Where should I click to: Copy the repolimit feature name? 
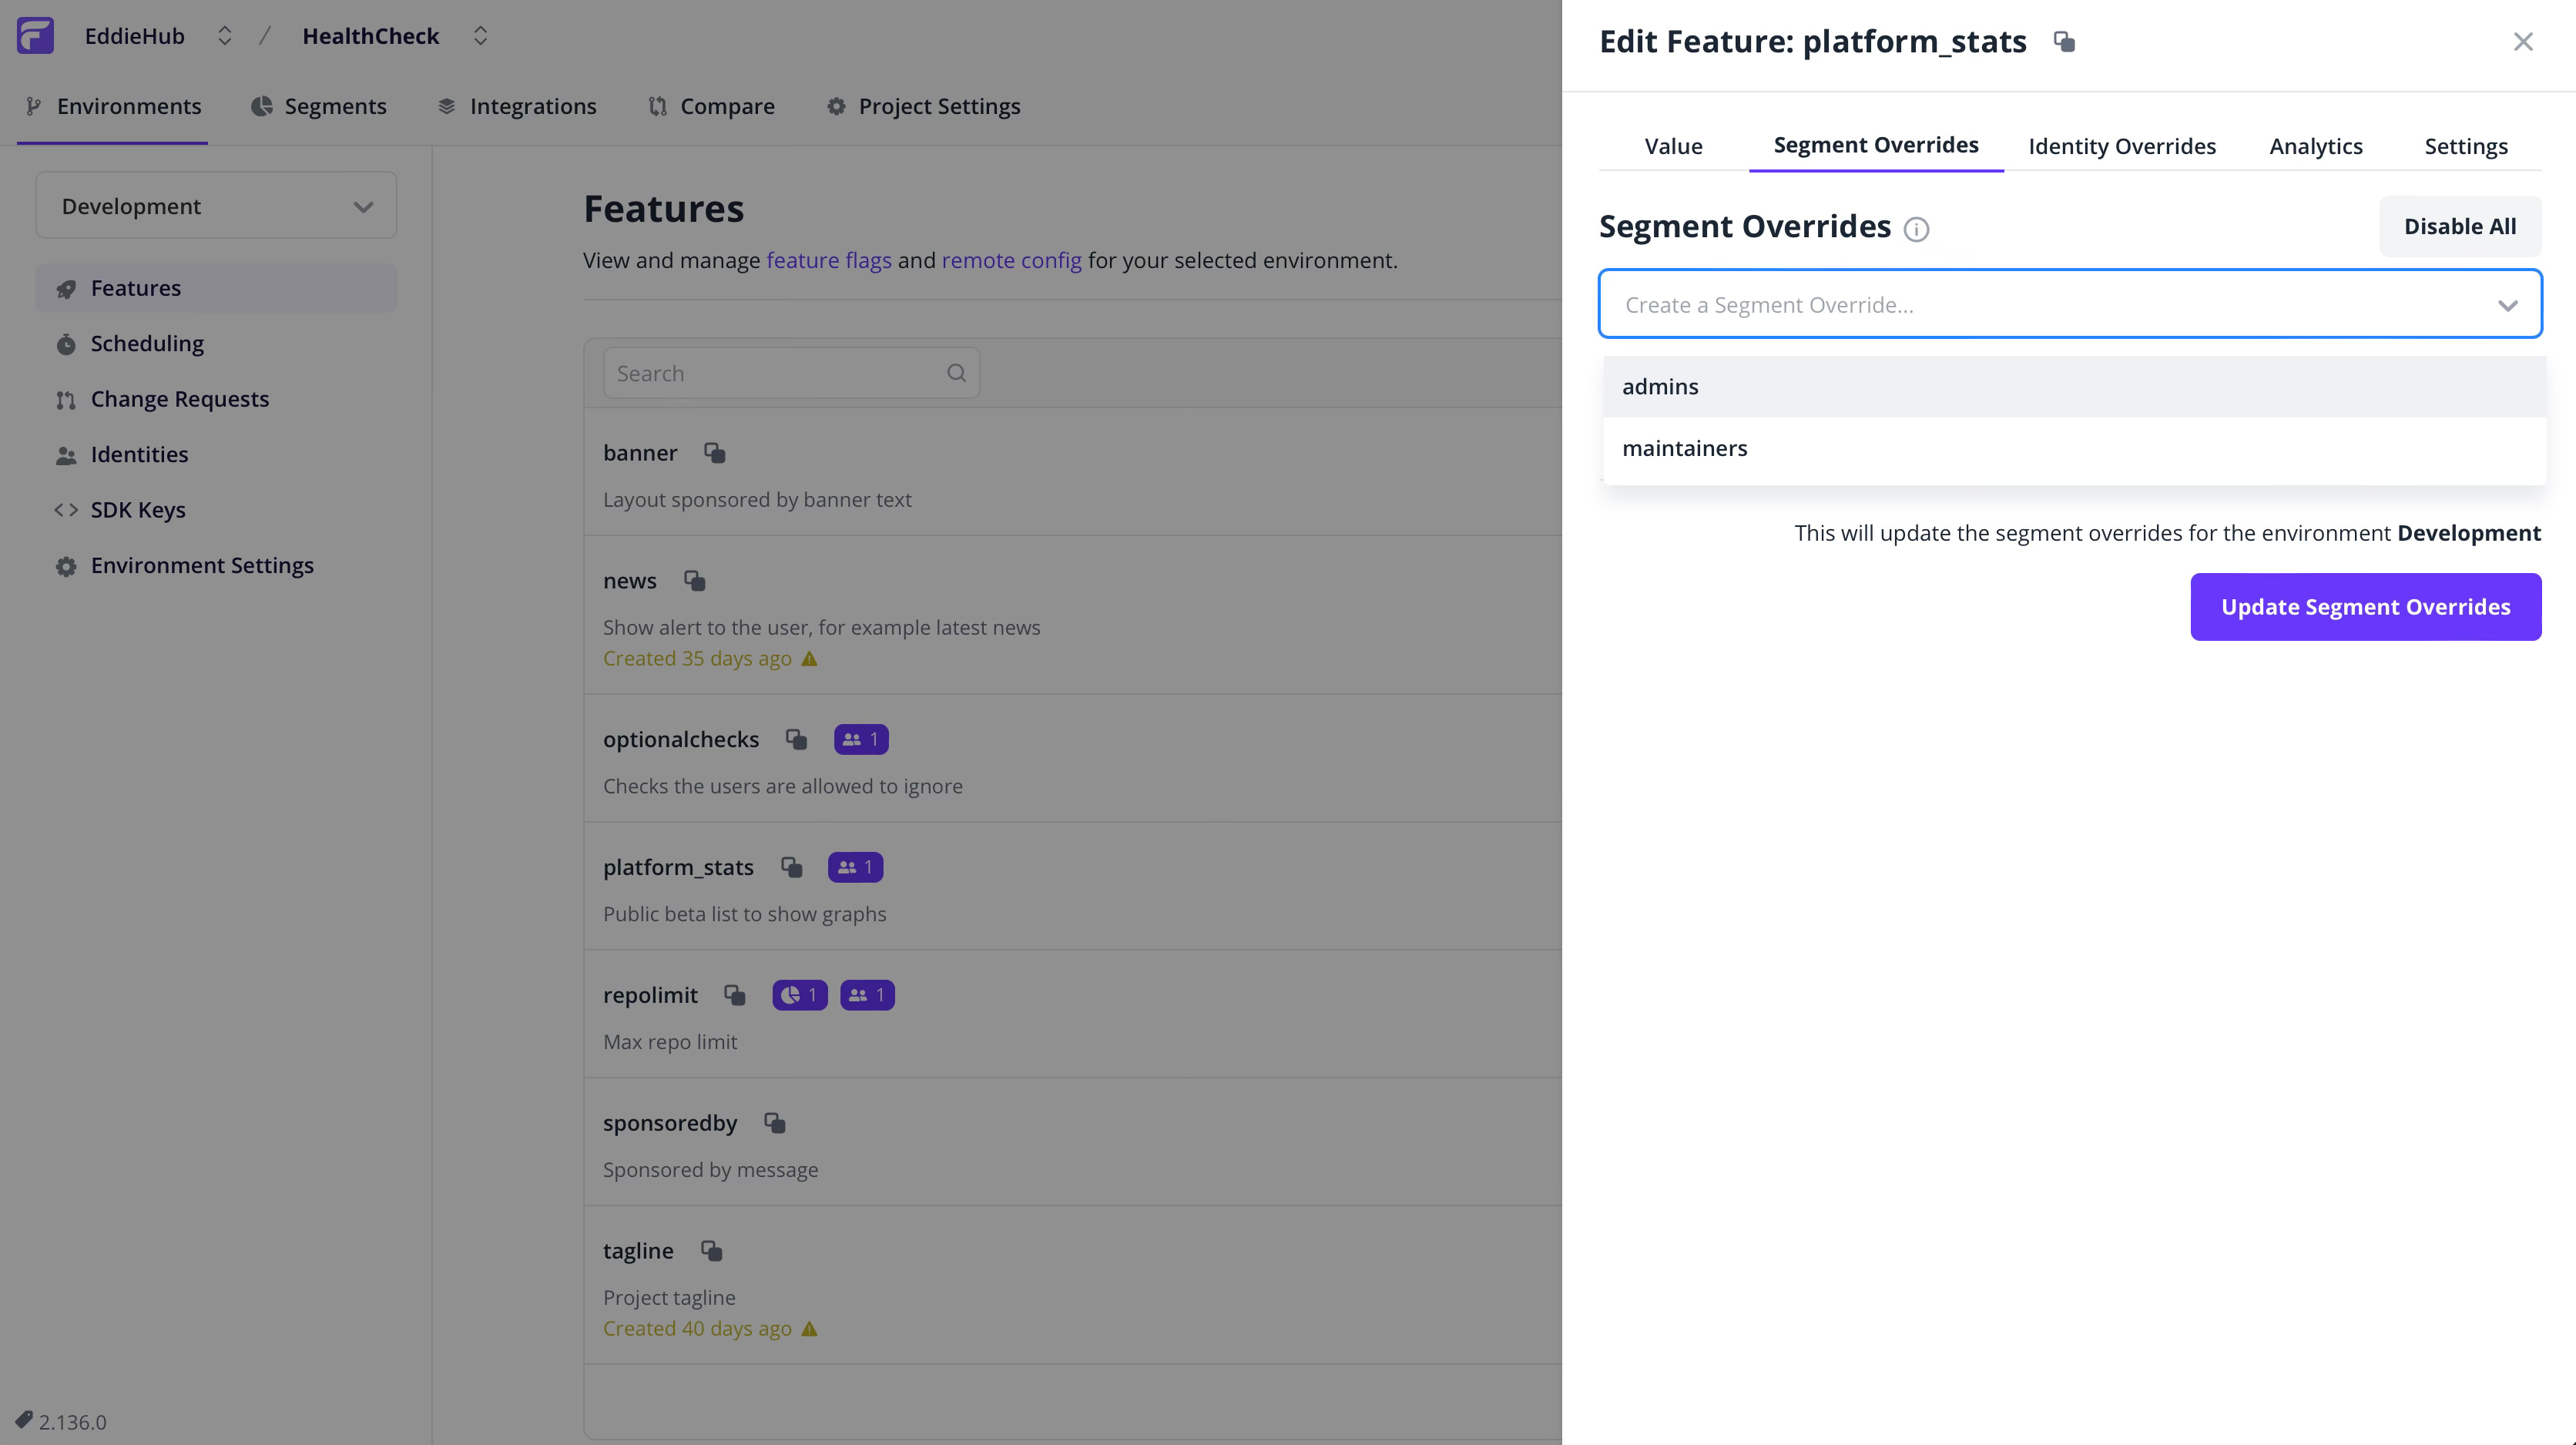click(735, 995)
